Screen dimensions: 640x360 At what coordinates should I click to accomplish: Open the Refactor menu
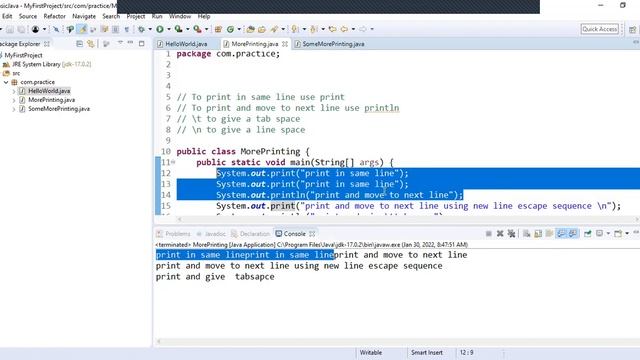[55, 16]
